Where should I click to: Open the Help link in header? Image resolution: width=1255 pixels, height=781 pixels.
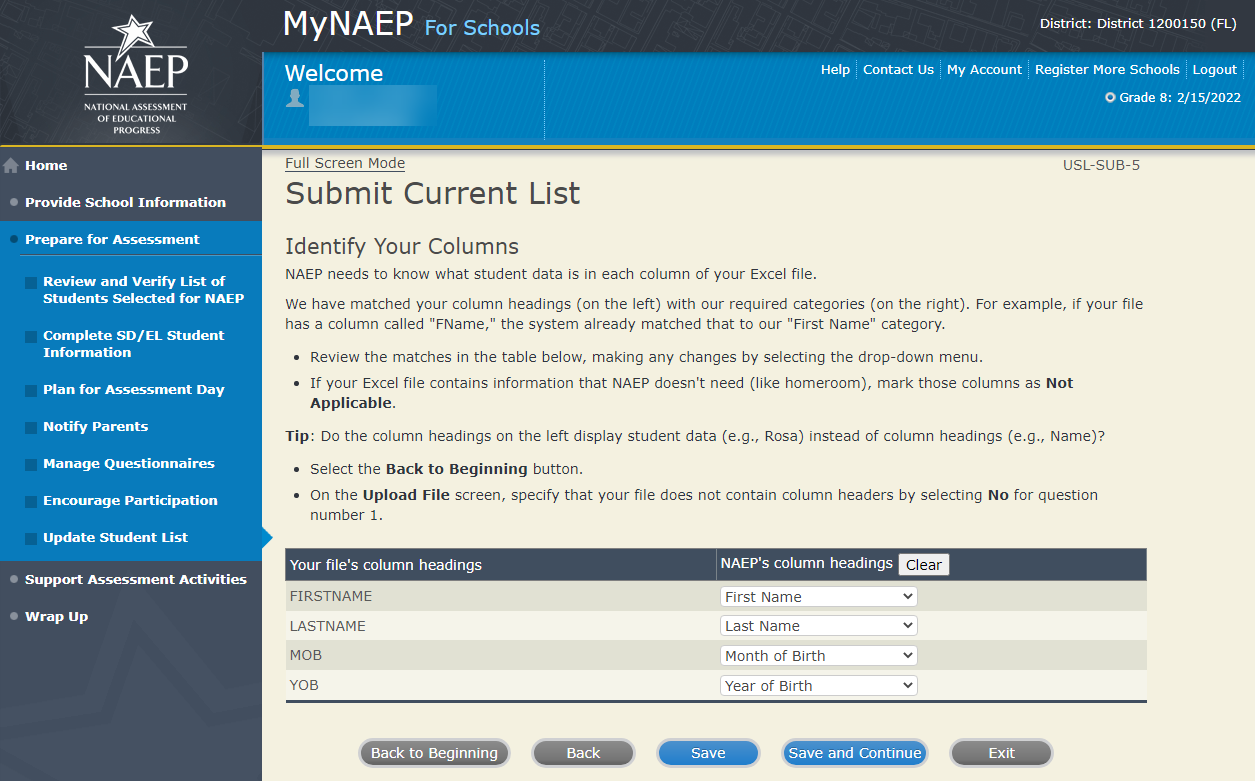coord(835,70)
